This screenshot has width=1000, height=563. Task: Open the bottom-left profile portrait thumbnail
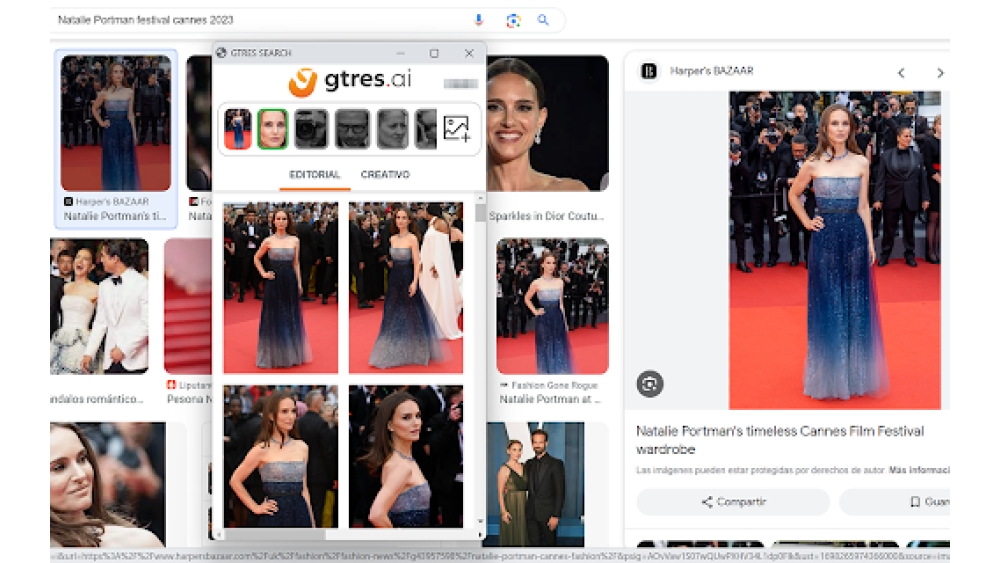pos(108,484)
